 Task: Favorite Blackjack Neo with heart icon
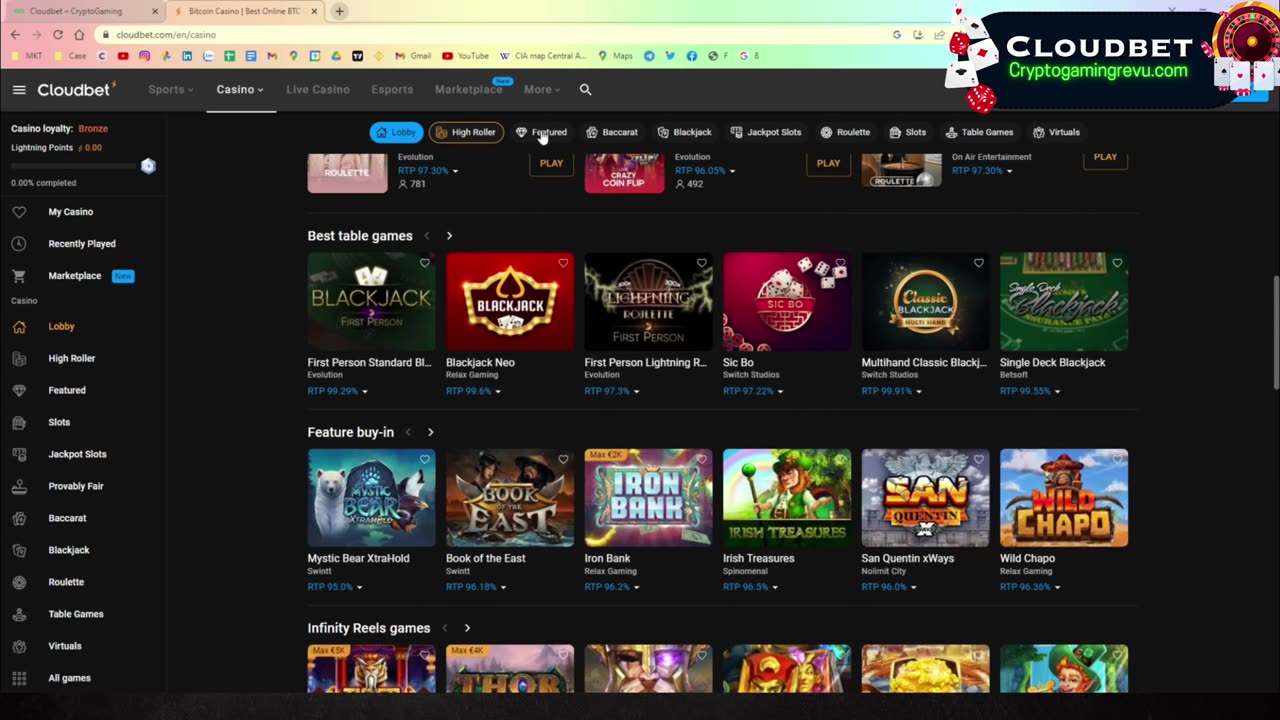563,263
